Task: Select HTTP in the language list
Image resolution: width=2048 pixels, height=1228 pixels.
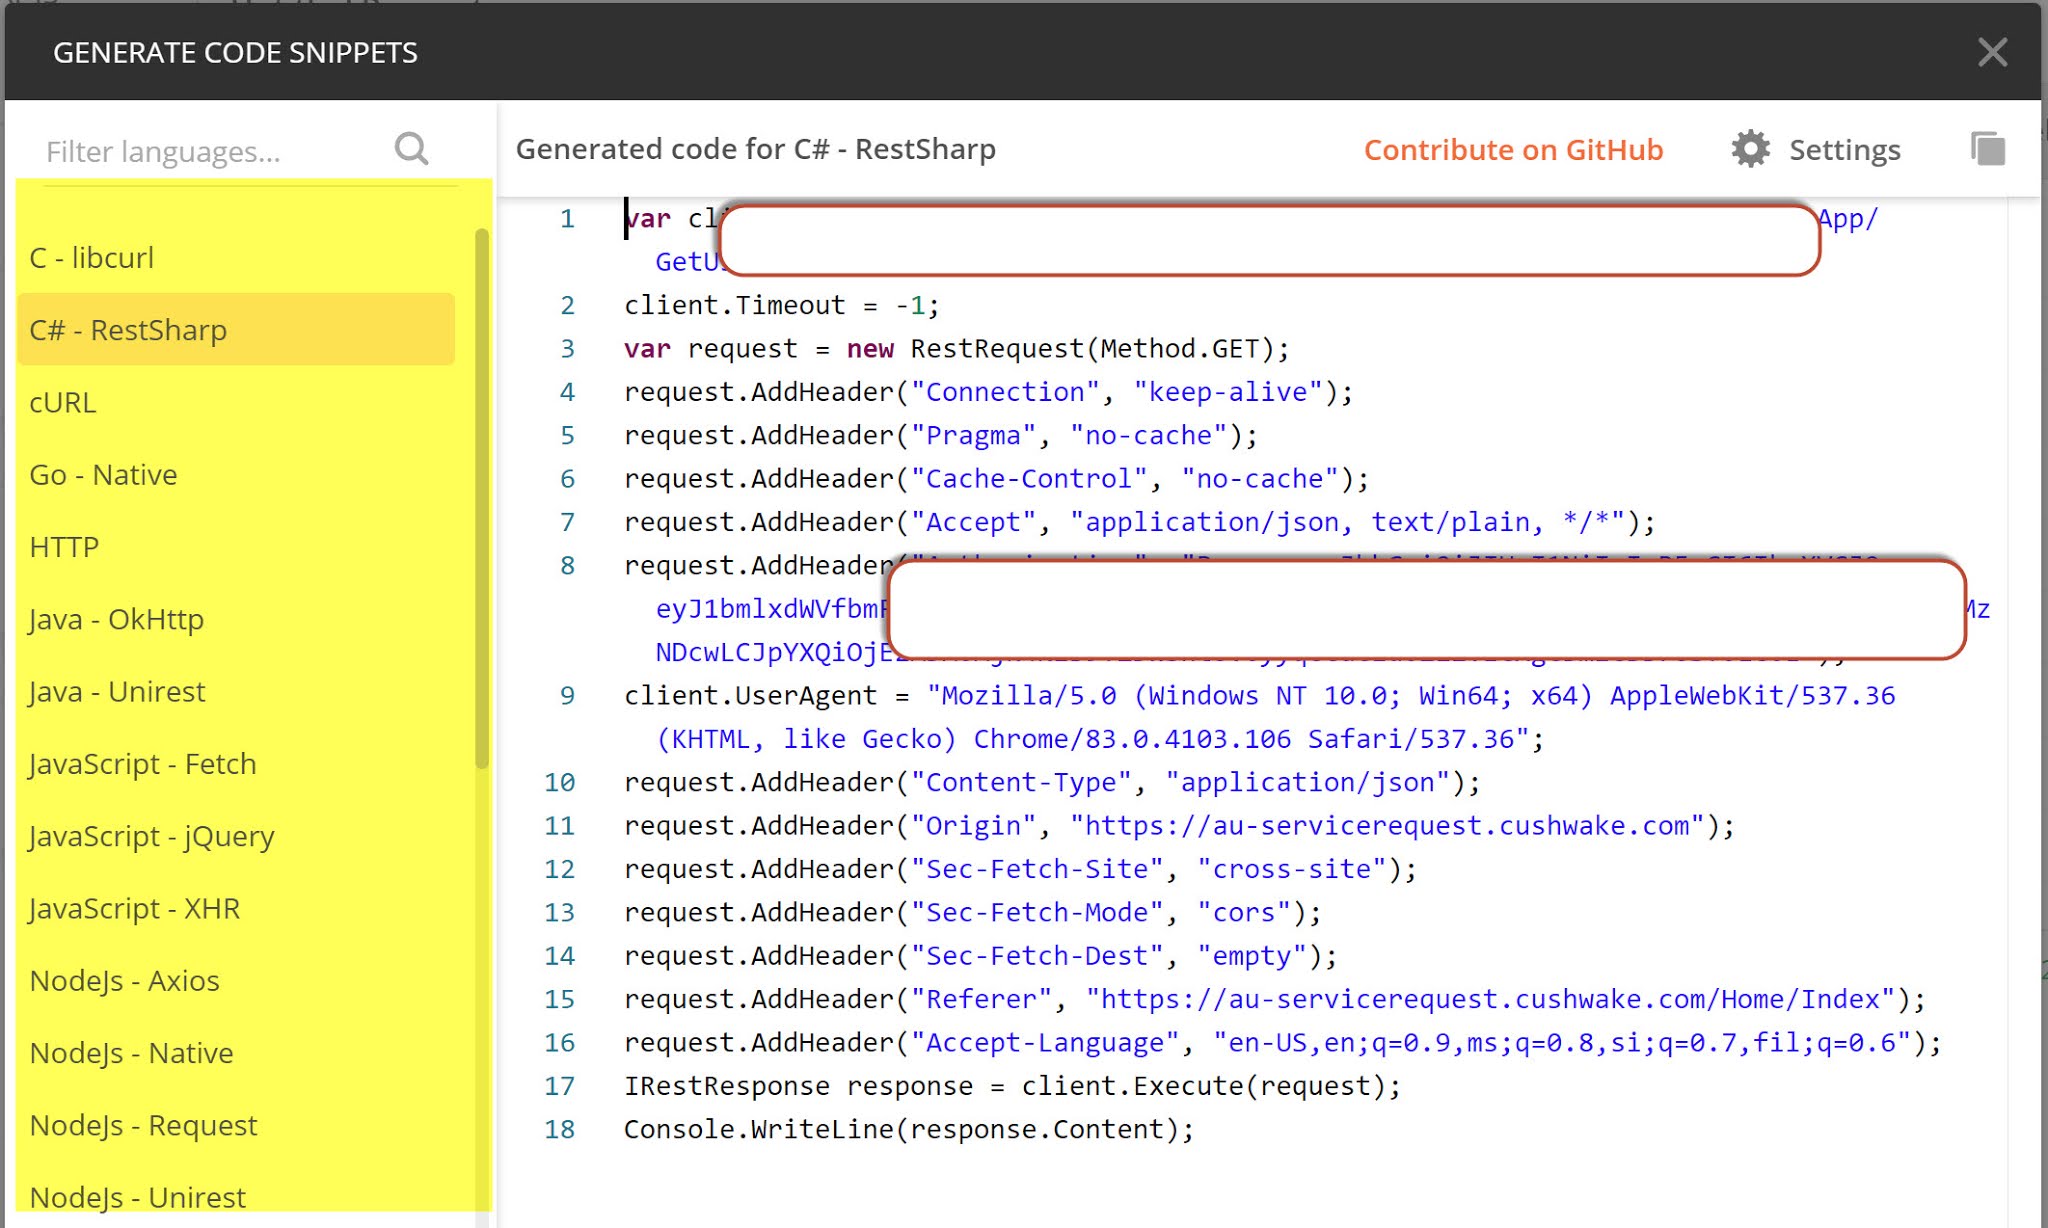Action: coord(64,547)
